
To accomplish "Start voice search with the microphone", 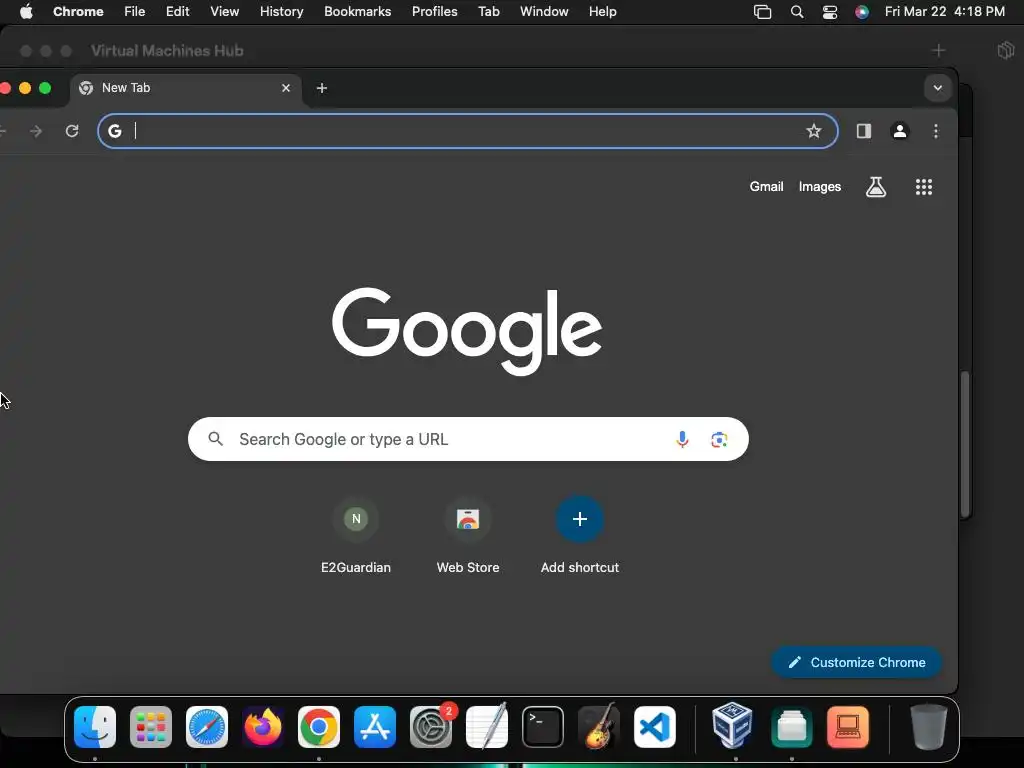I will pos(682,440).
